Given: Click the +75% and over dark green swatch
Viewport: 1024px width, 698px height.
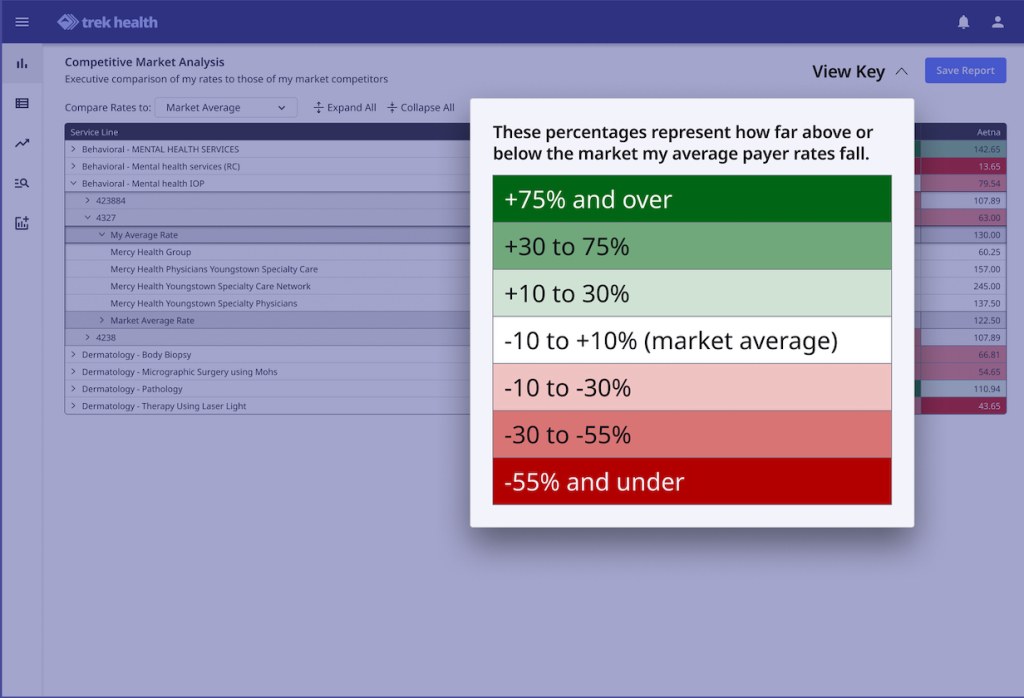Looking at the screenshot, I should (691, 199).
